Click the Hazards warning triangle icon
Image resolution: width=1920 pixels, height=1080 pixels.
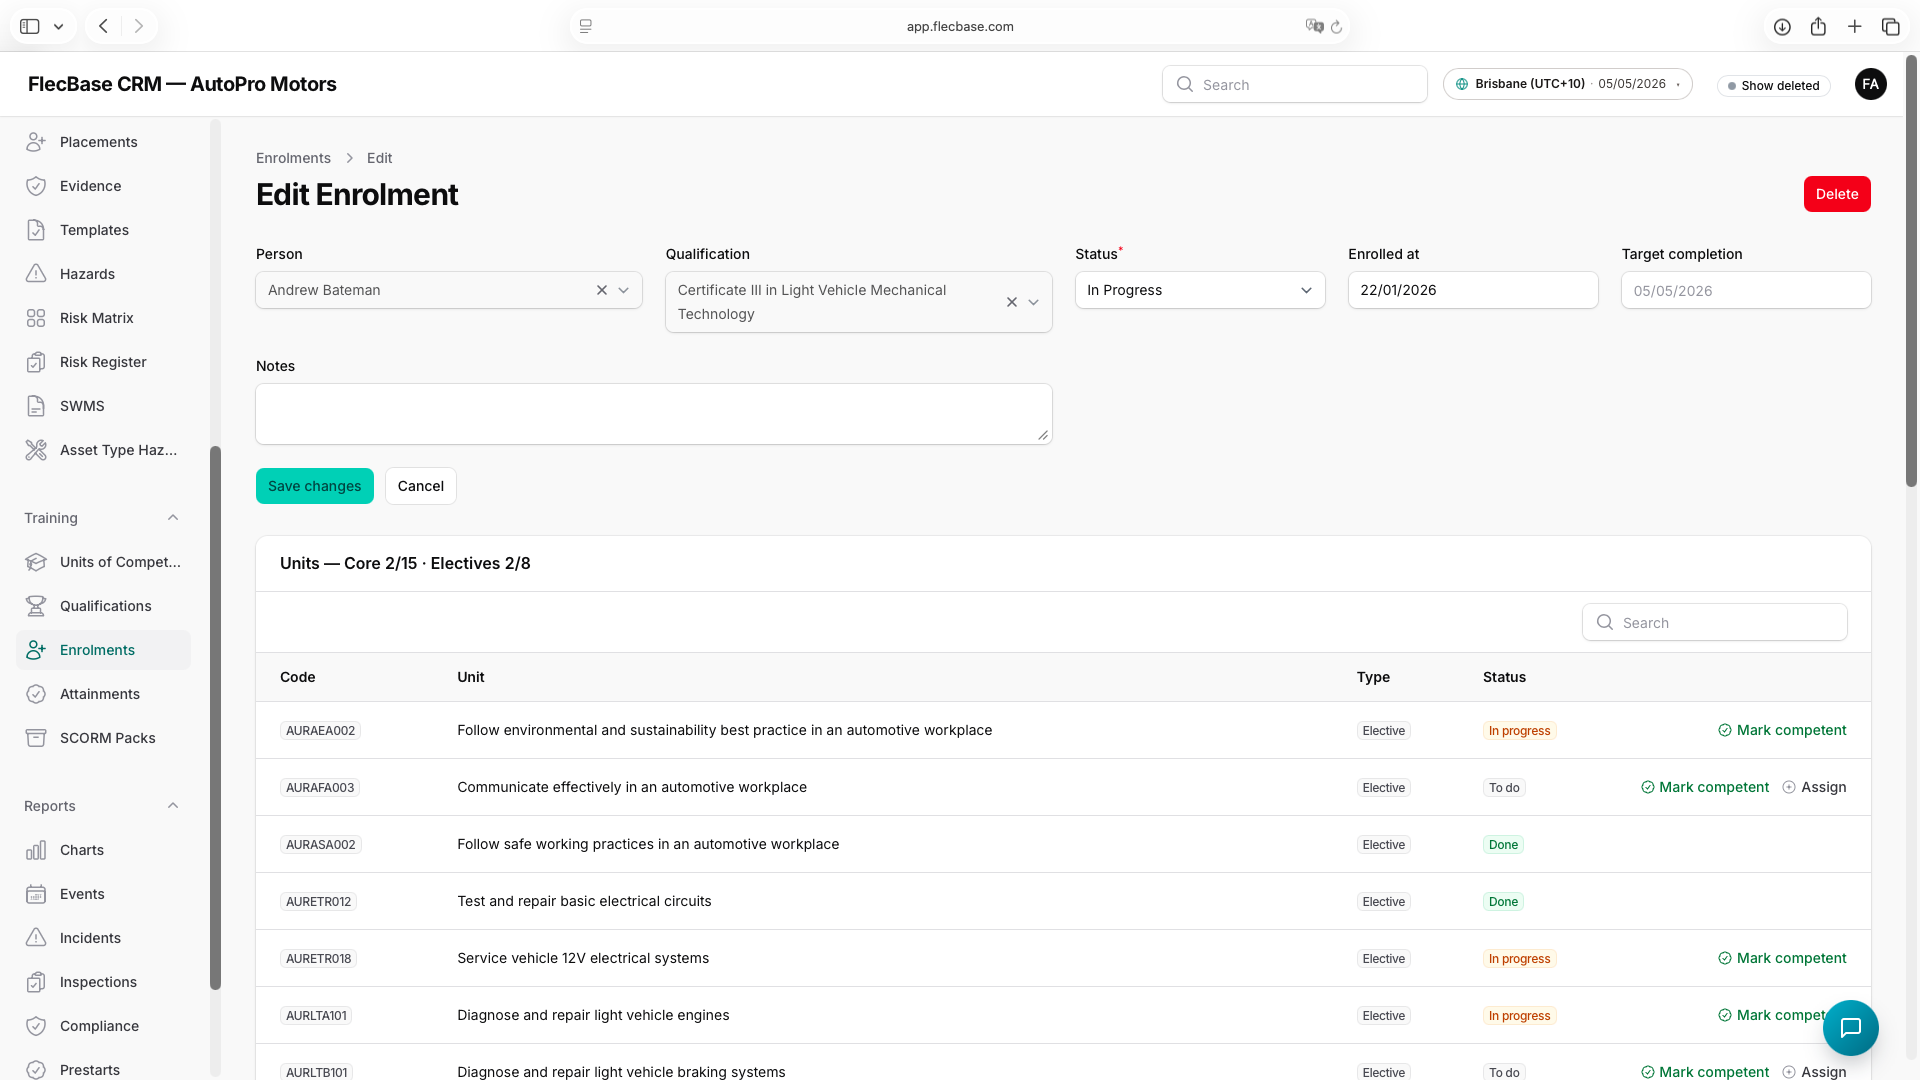pyautogui.click(x=36, y=274)
